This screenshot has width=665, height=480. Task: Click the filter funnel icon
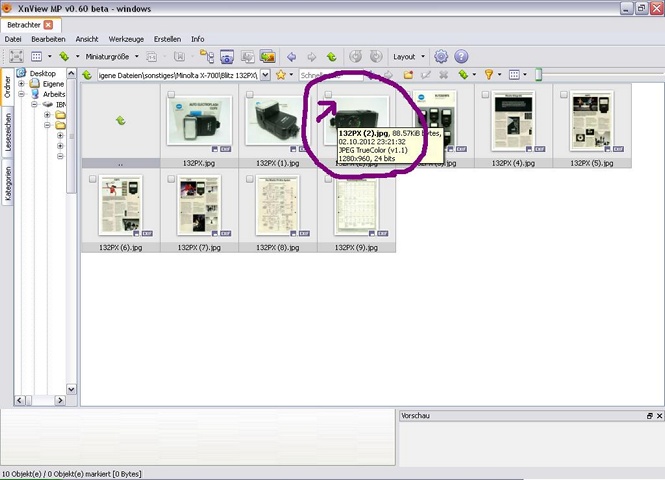489,75
